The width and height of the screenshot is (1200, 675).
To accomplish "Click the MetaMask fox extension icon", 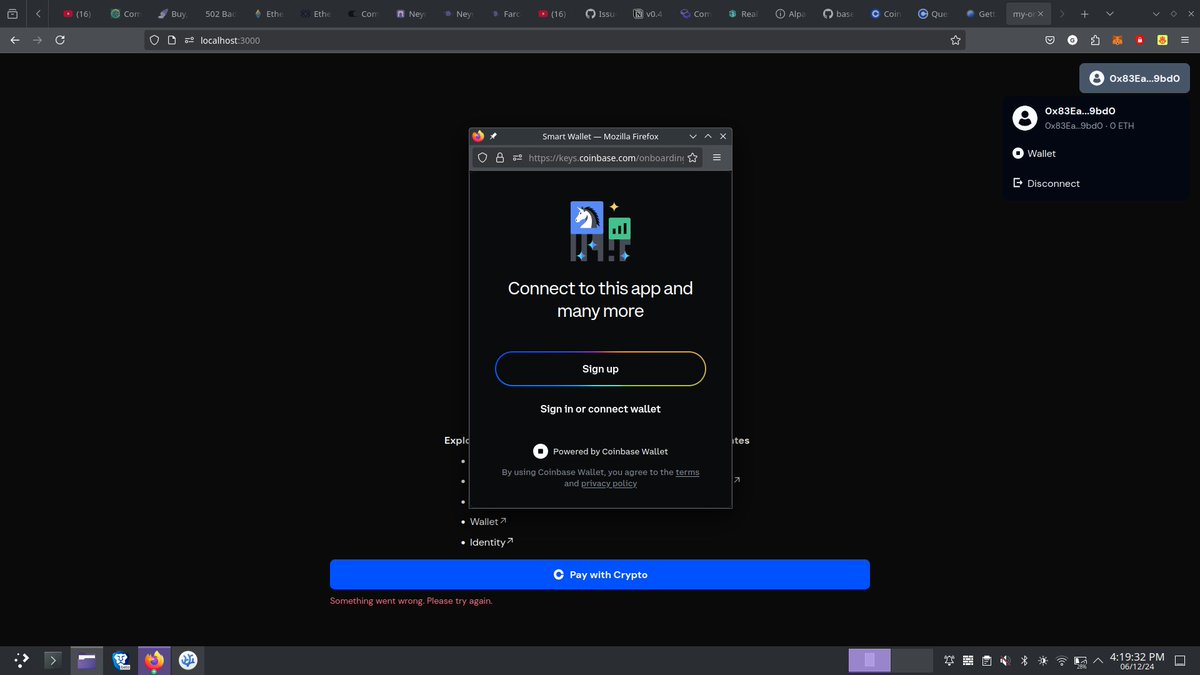I will click(x=1118, y=40).
